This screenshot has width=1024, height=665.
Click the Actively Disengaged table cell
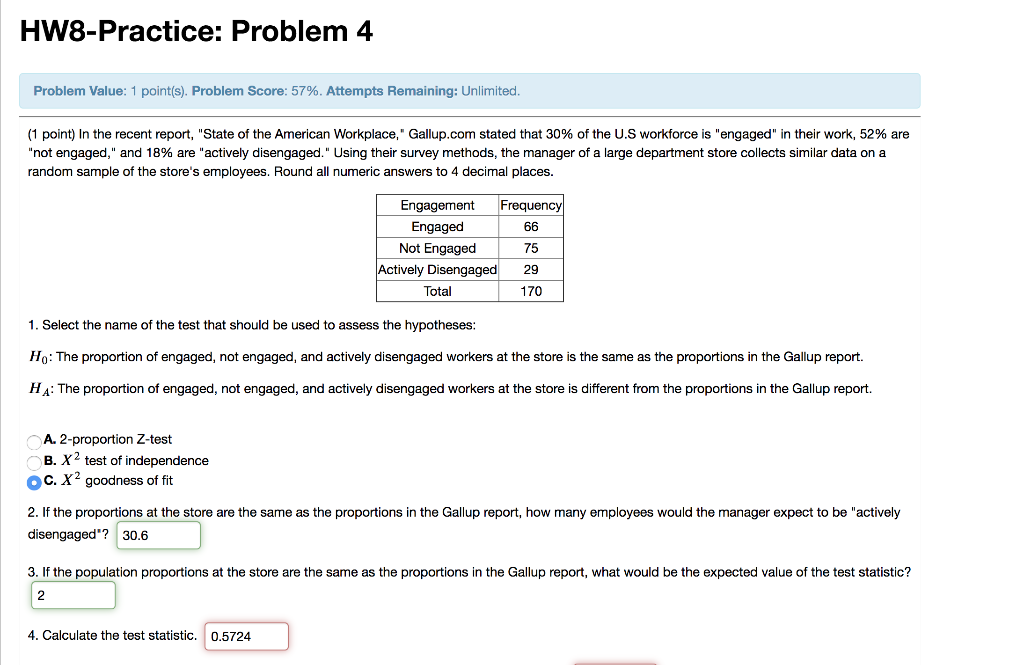(x=437, y=269)
